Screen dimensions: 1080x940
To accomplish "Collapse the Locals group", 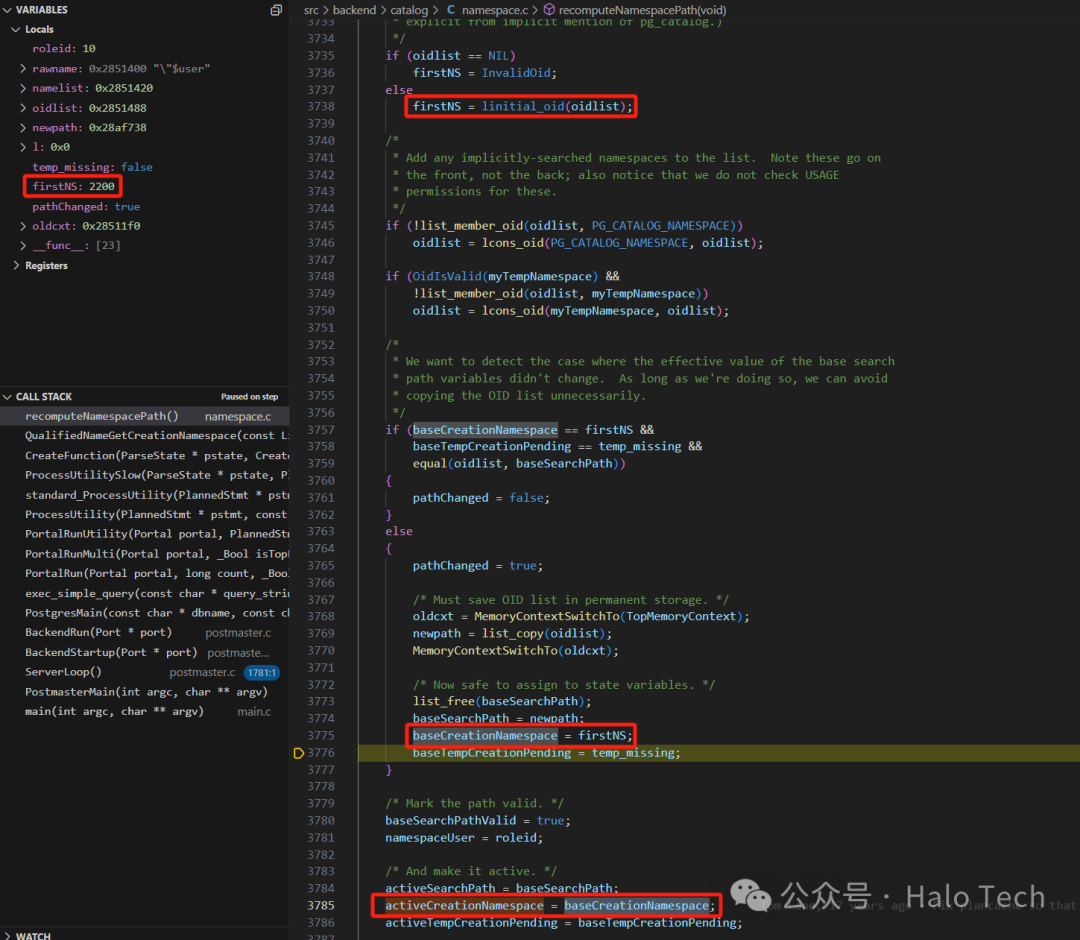I will click(16, 30).
